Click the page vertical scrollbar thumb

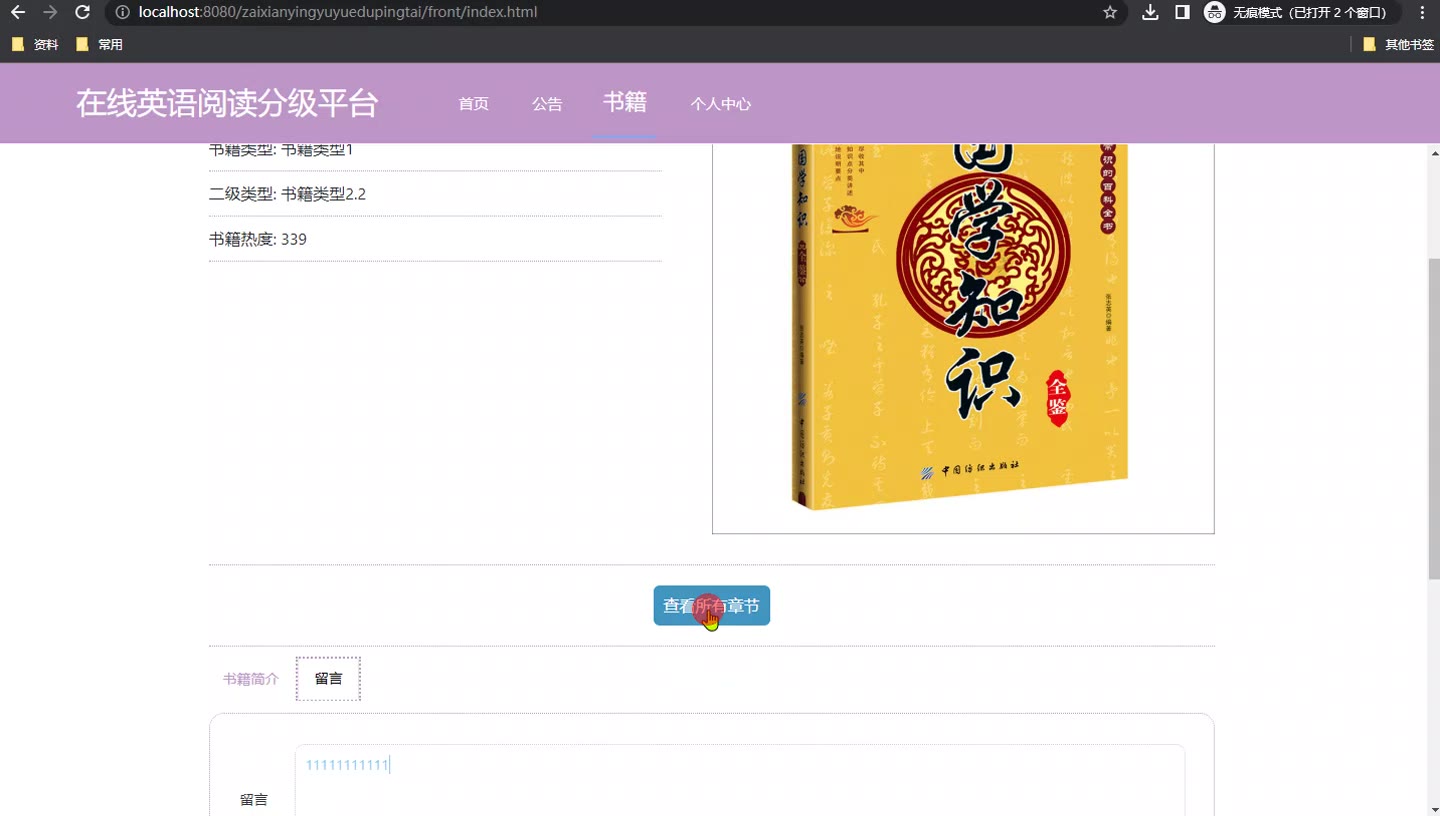click(x=1434, y=418)
